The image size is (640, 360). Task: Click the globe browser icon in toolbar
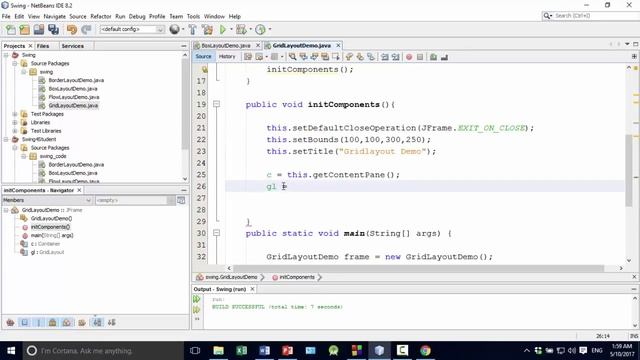tap(174, 29)
